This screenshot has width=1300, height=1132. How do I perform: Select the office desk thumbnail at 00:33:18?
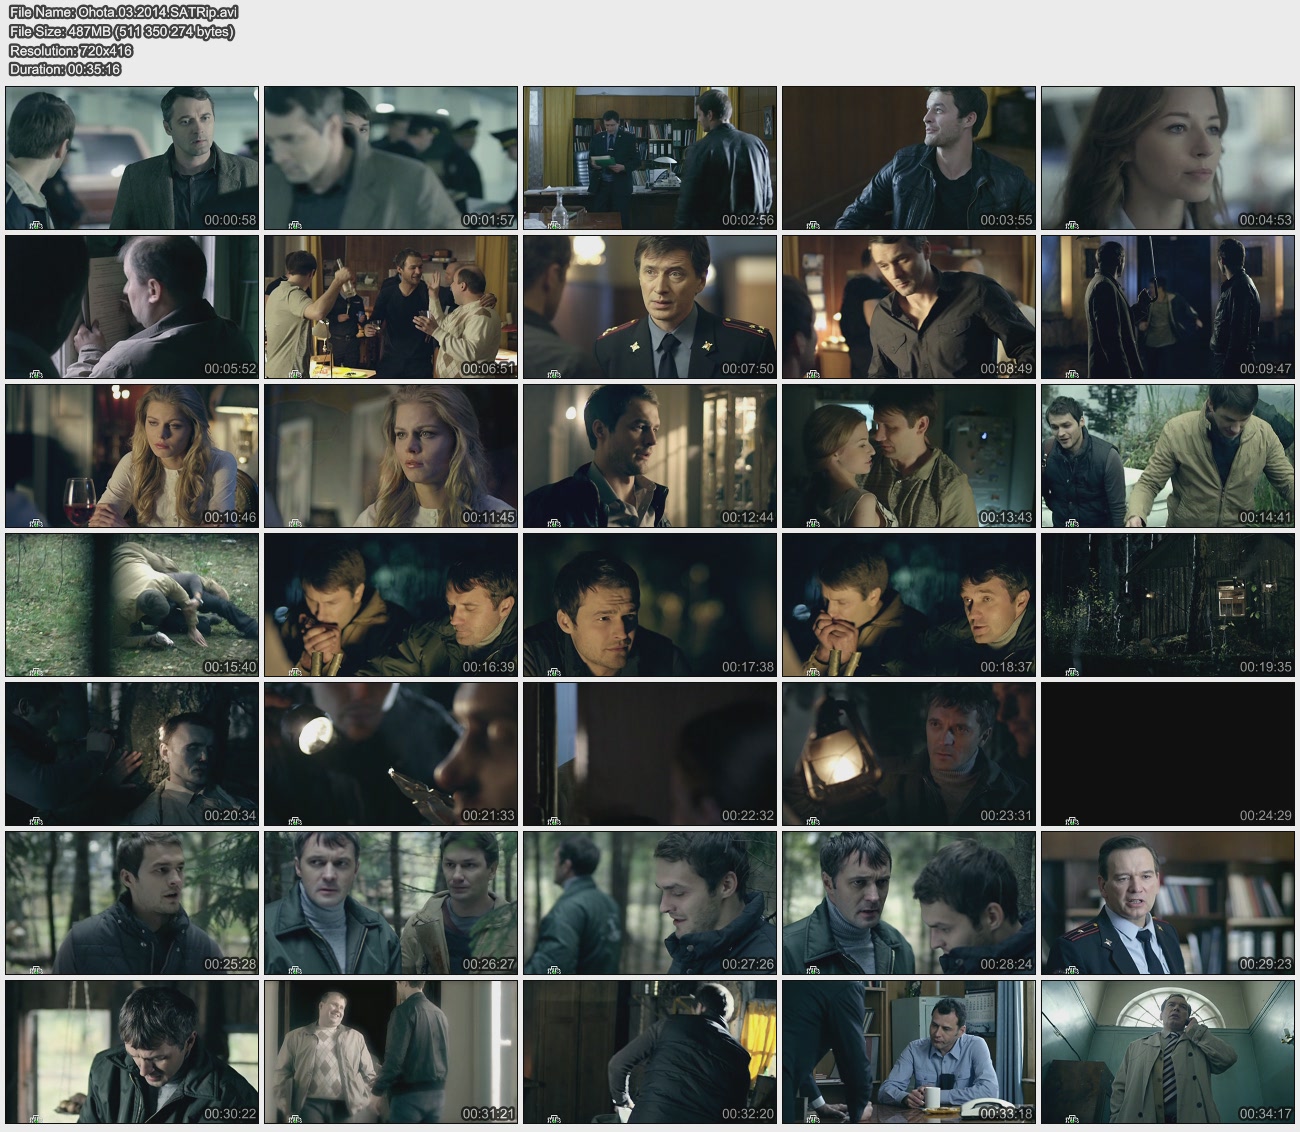tap(908, 1052)
